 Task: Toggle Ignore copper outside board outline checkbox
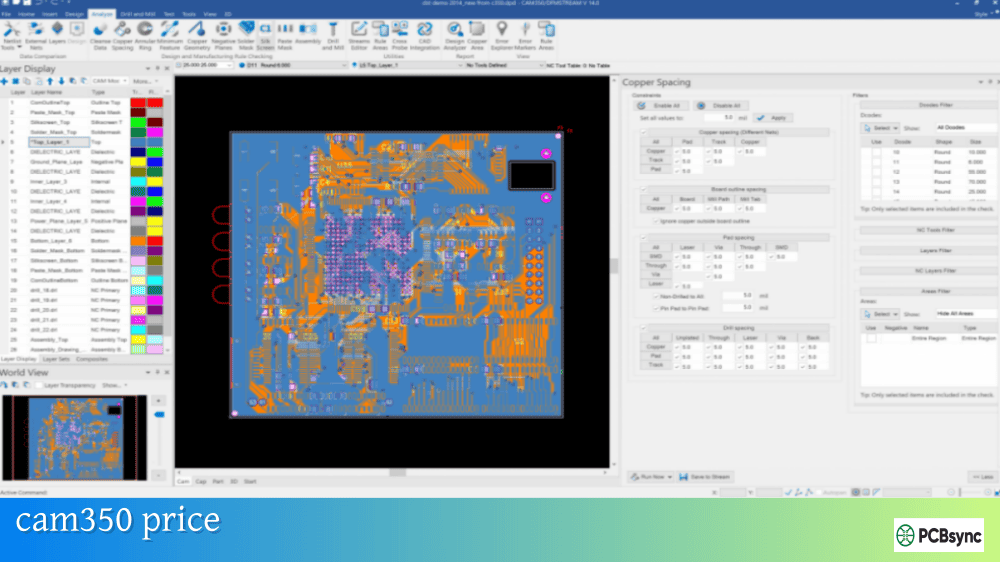[x=654, y=219]
